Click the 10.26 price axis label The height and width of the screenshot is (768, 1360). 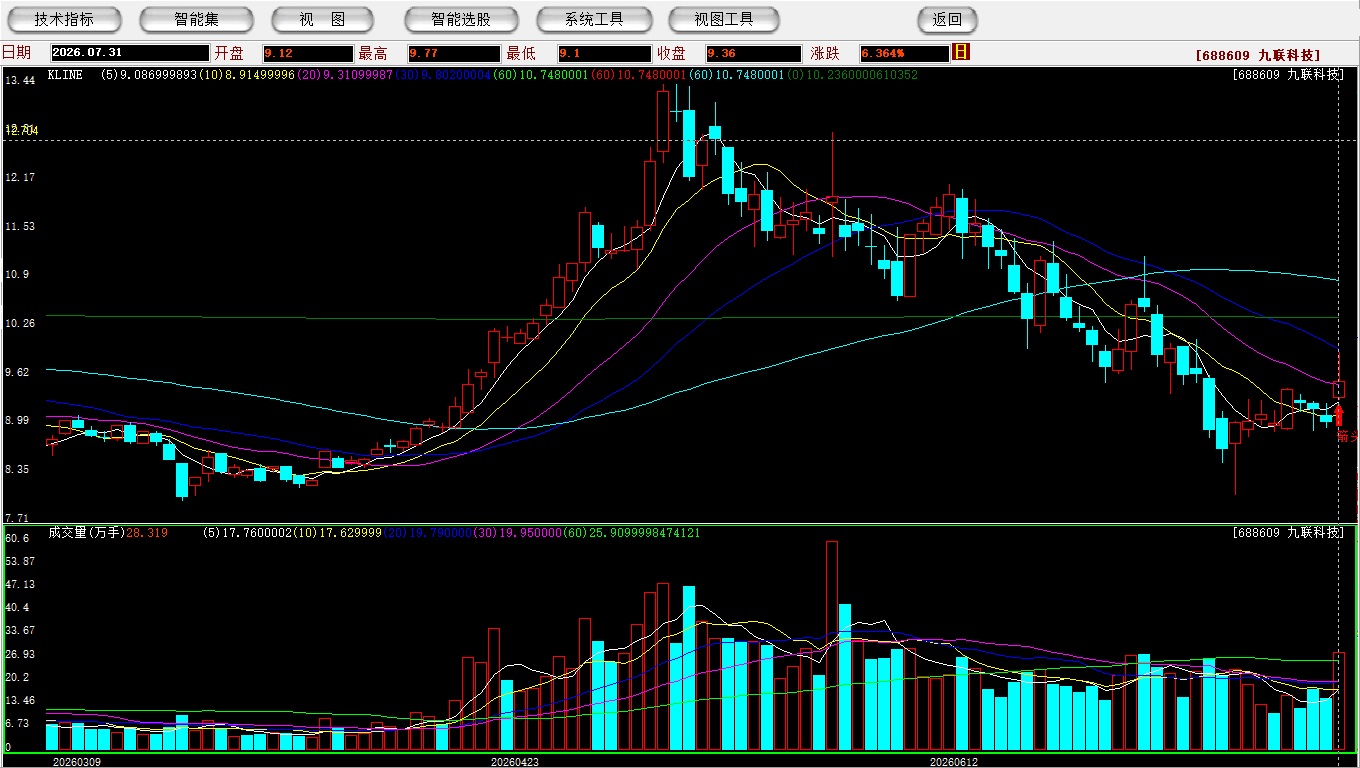(x=20, y=323)
